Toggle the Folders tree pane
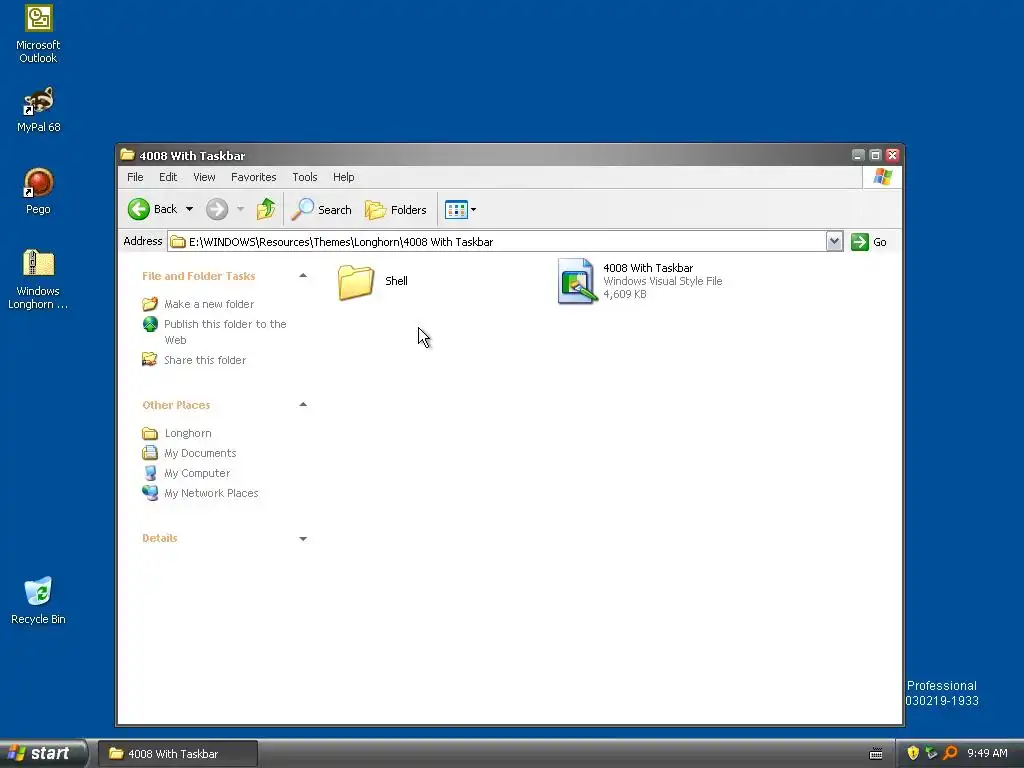Viewport: 1024px width, 768px height. coord(396,209)
